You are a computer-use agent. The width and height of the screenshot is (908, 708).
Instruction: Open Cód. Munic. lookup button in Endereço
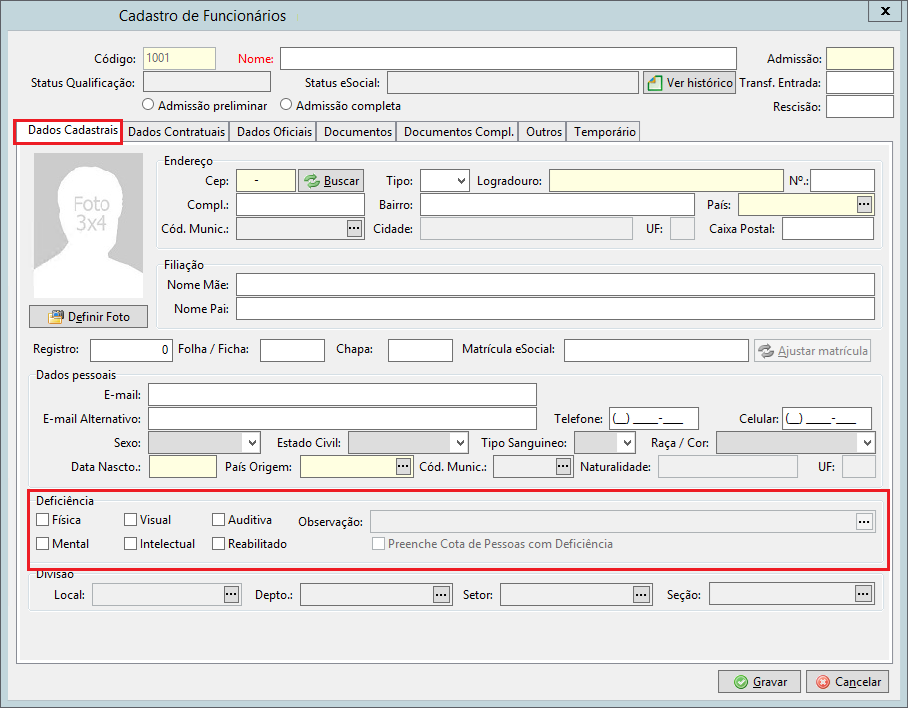354,229
